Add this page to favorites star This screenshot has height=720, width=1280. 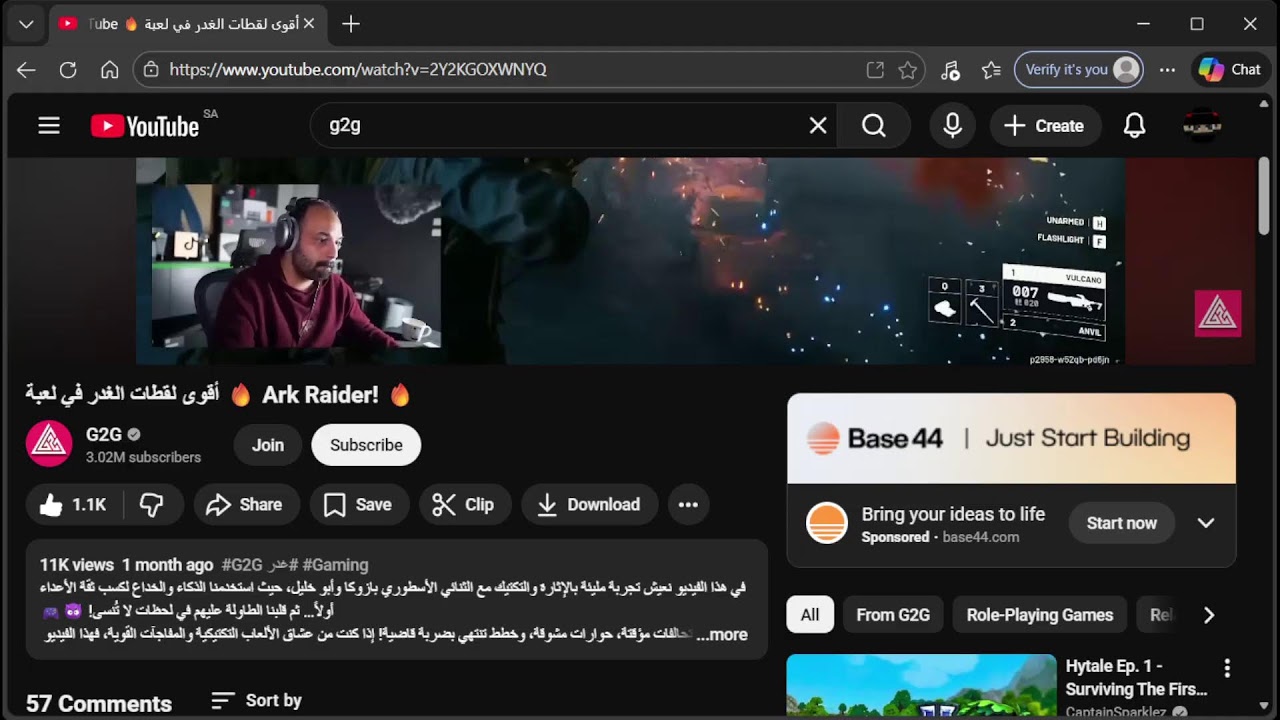point(908,70)
